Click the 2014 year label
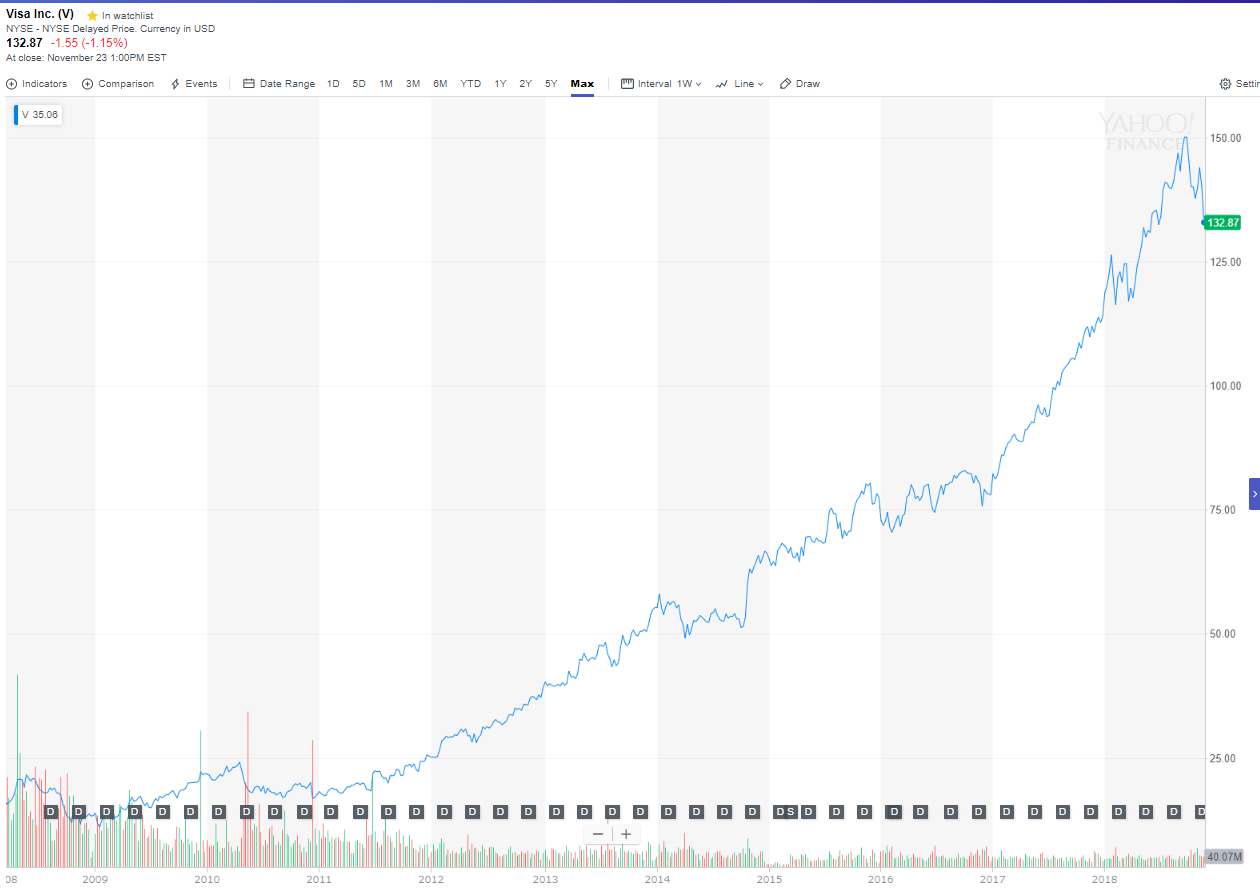Viewport: 1260px width, 893px height. point(657,880)
